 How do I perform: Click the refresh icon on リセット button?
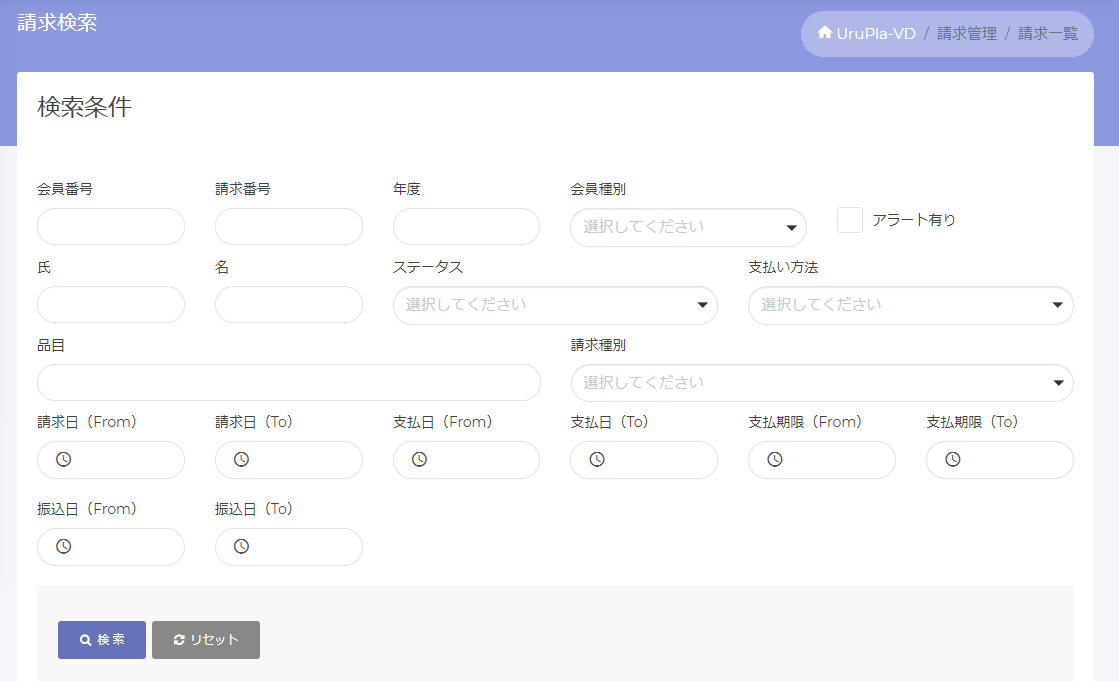click(179, 640)
